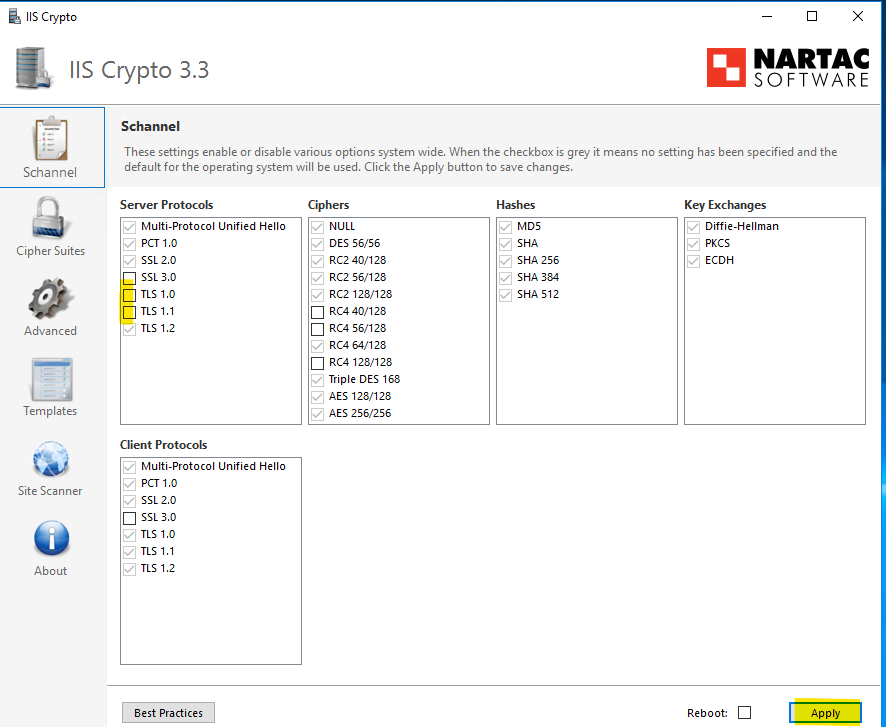Image resolution: width=886 pixels, height=727 pixels.
Task: Toggle the NULL cipher checkbox
Action: pyautogui.click(x=318, y=227)
